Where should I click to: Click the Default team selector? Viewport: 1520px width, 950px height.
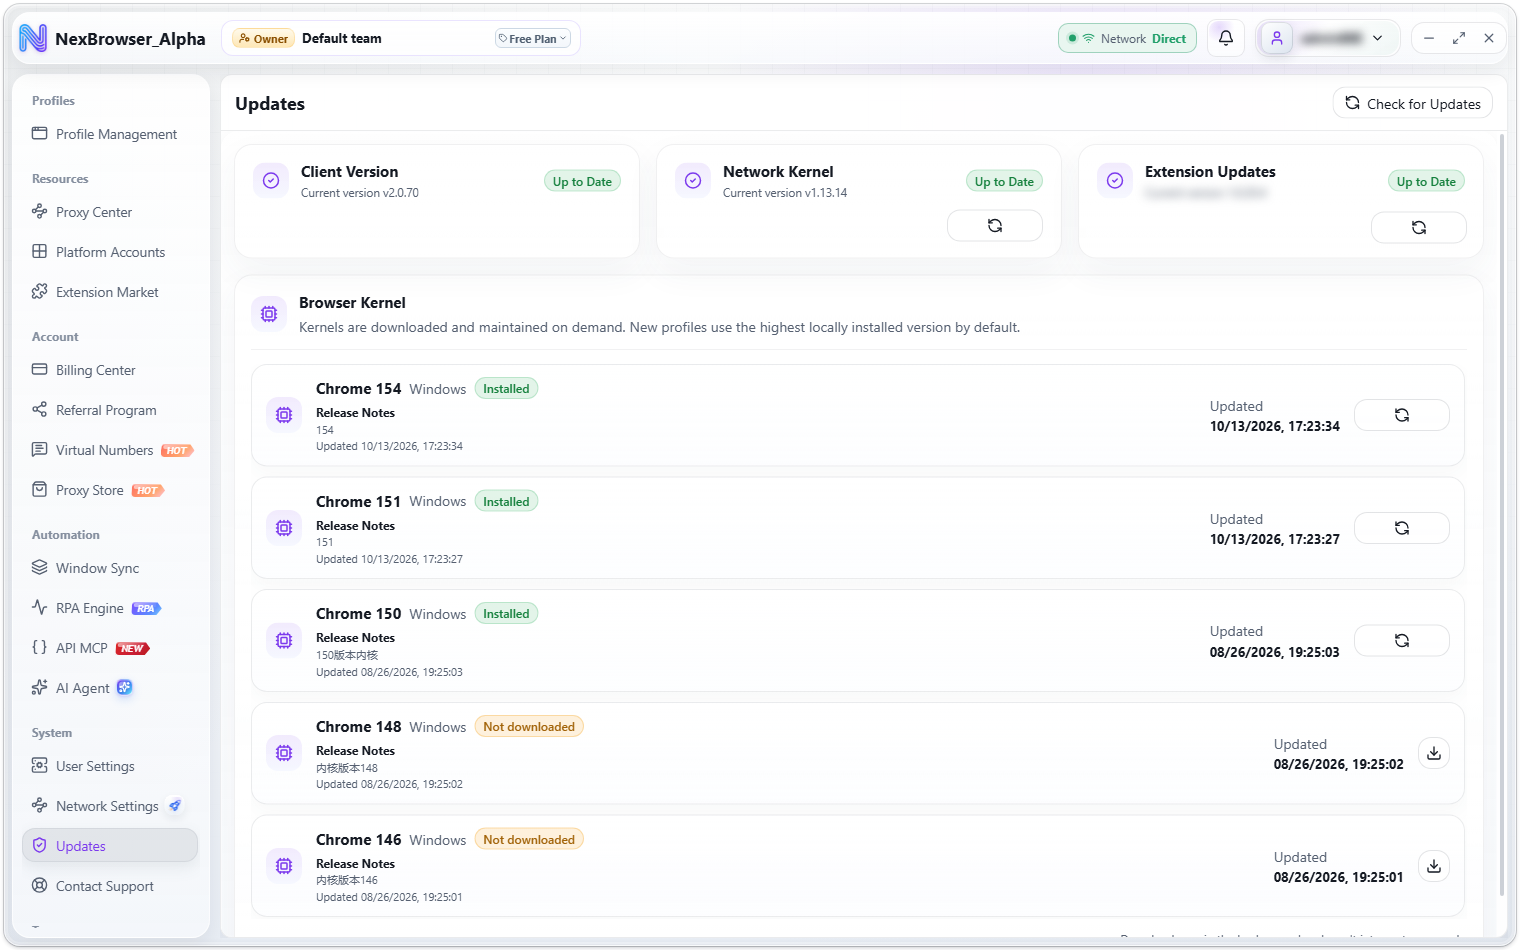[x=400, y=38]
